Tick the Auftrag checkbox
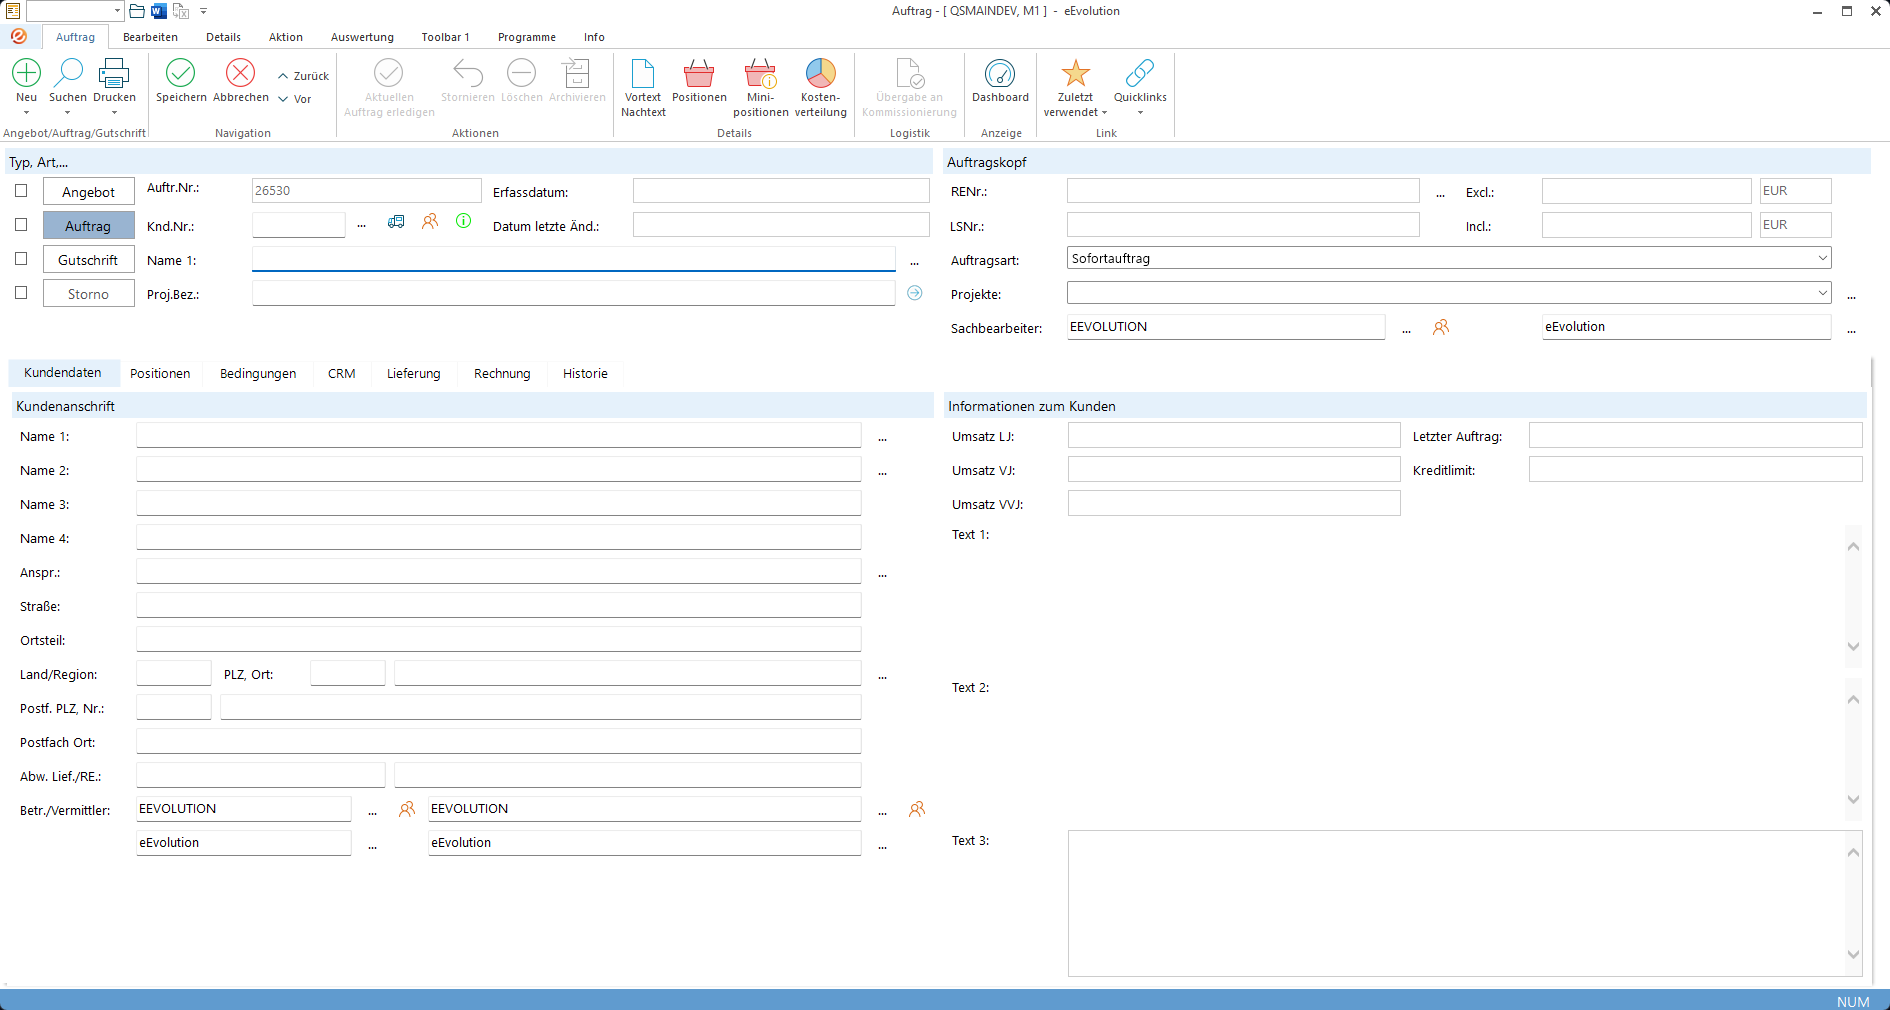 point(21,224)
